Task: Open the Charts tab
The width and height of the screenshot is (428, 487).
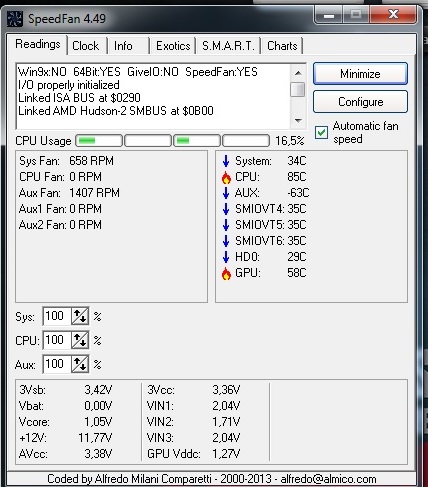Action: (x=282, y=46)
